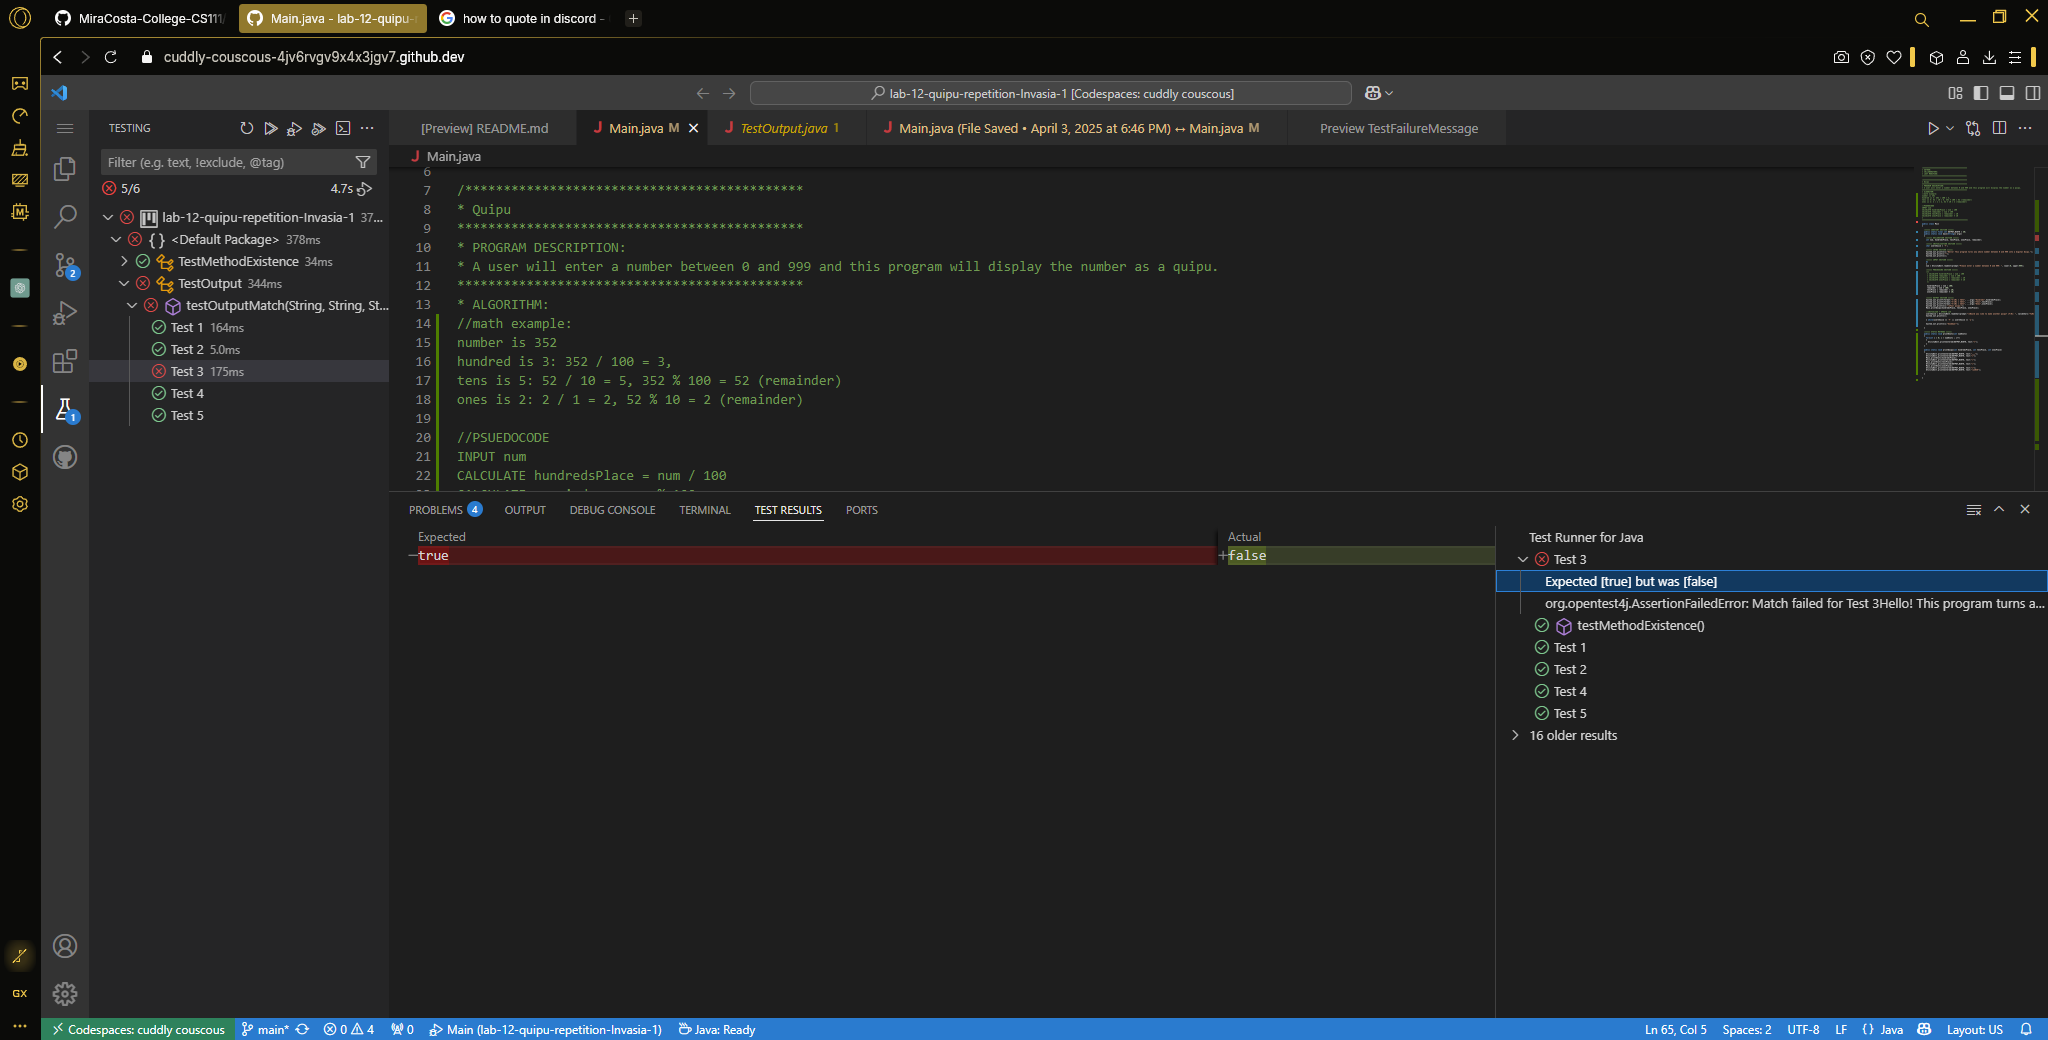Open Search view in activity bar
Screen dimensions: 2048x1040
click(65, 216)
